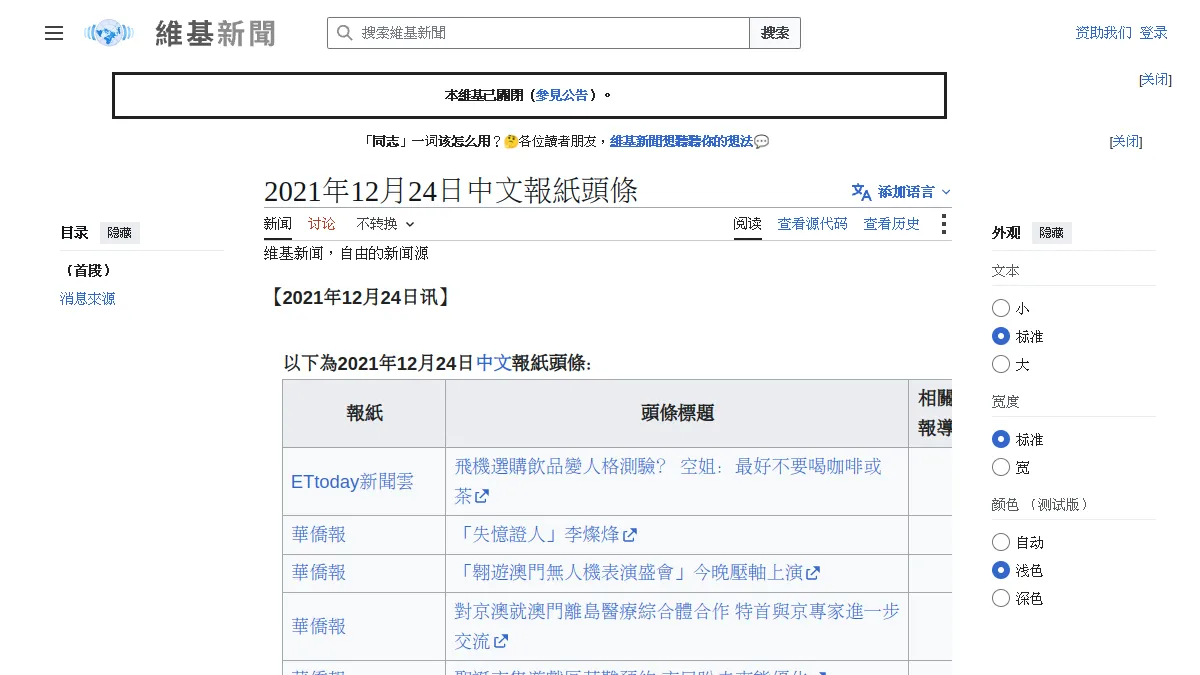This screenshot has height=675, width=1200.
Task: Click the magnifier icon in search box
Action: [345, 33]
